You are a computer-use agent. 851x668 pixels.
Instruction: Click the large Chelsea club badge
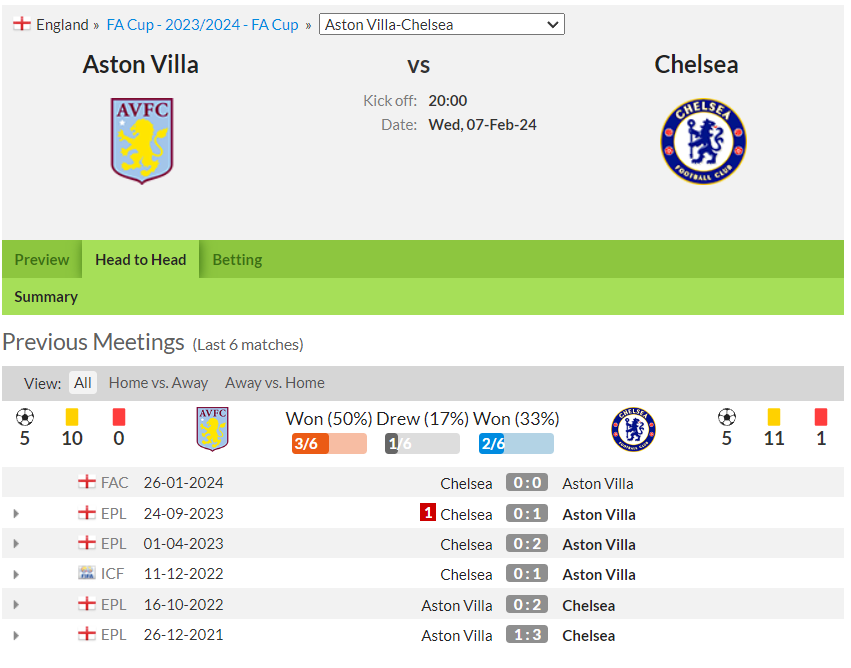703,142
